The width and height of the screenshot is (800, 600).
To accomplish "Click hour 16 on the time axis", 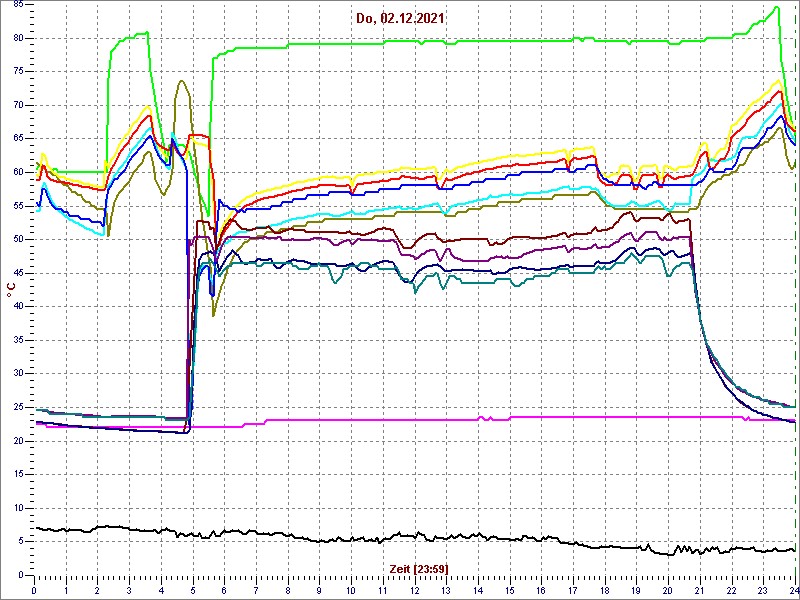I will click(541, 591).
